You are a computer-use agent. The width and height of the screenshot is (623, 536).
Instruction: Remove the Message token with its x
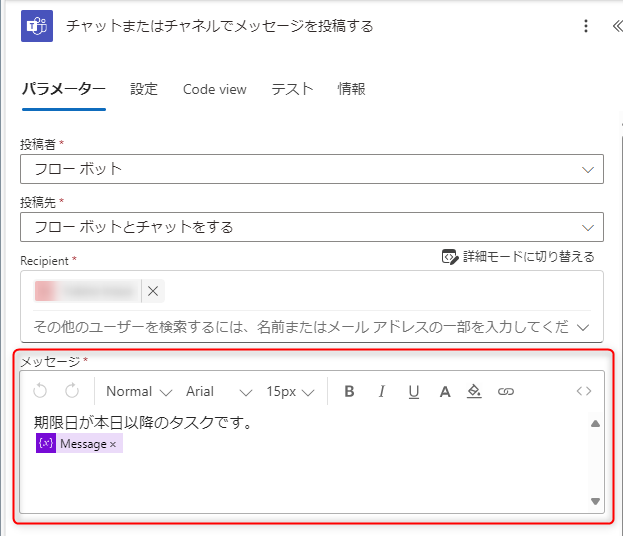[113, 444]
